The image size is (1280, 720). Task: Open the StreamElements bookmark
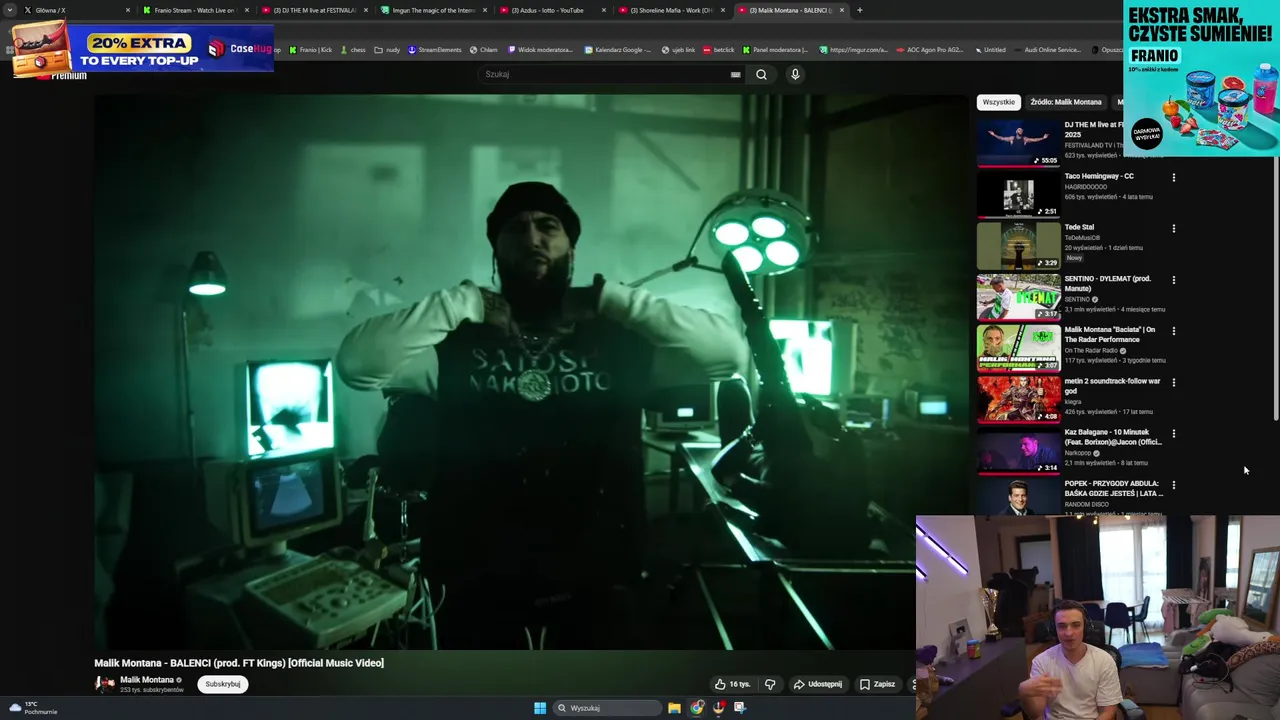pyautogui.click(x=435, y=50)
